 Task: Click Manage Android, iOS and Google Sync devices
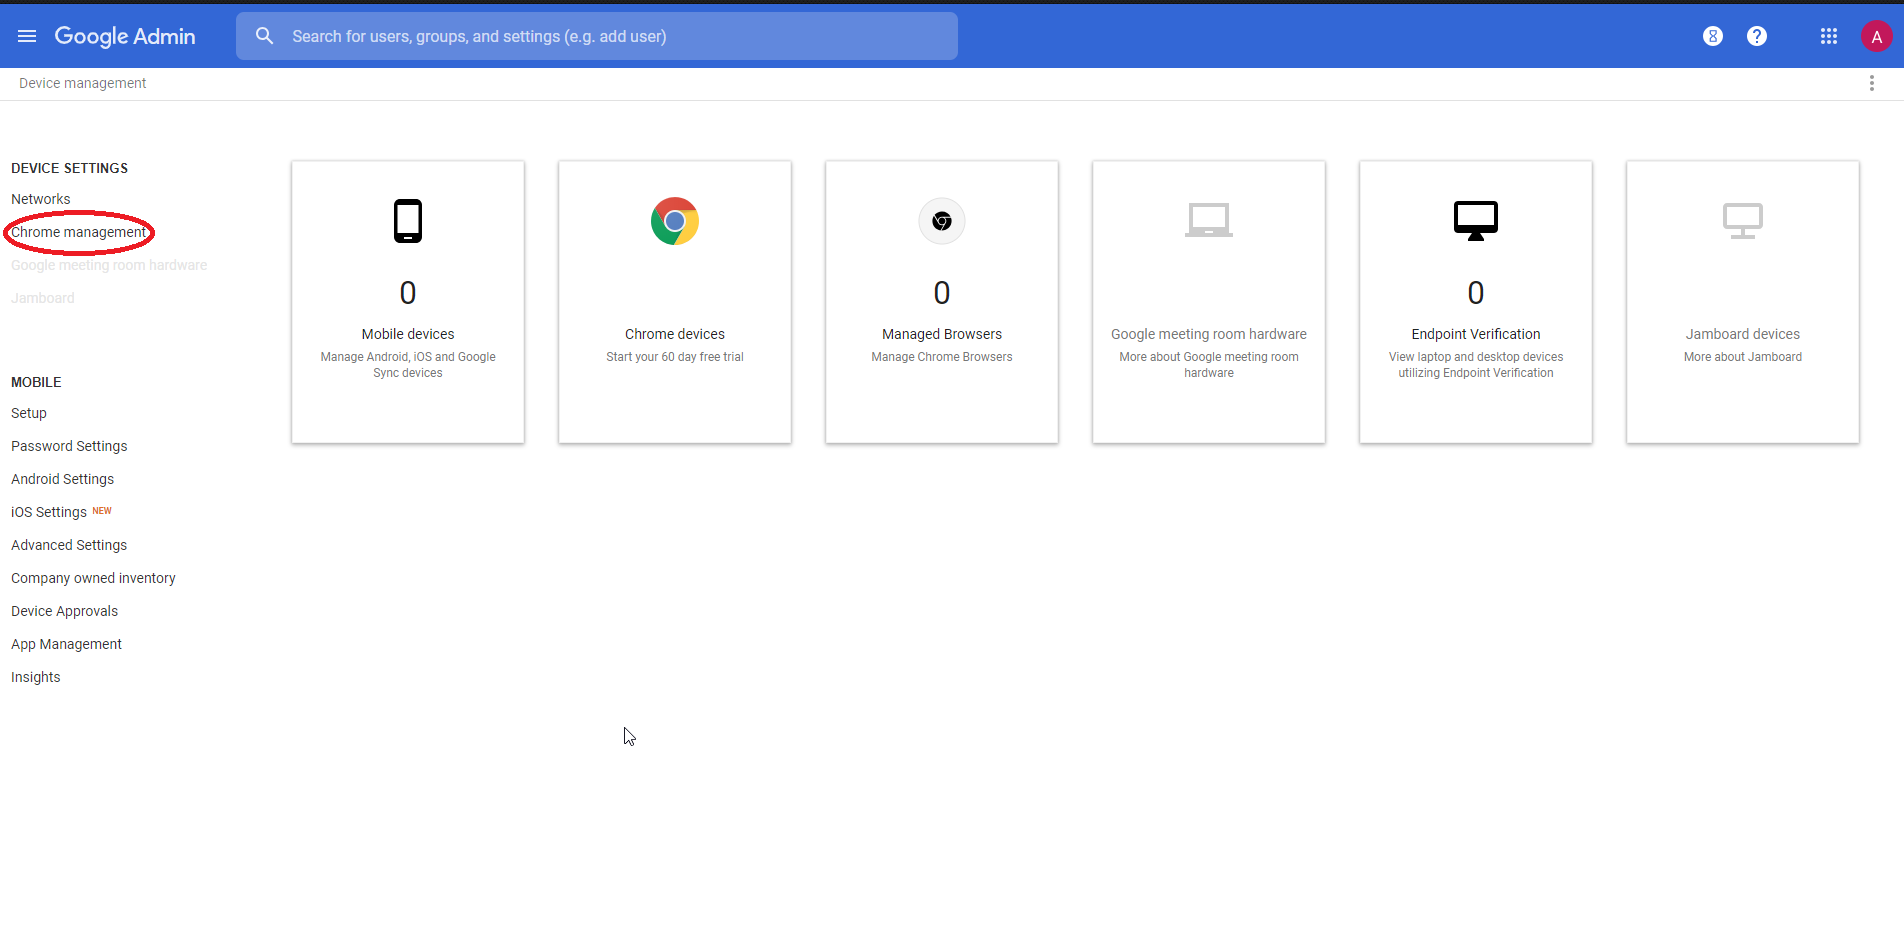[x=408, y=365]
